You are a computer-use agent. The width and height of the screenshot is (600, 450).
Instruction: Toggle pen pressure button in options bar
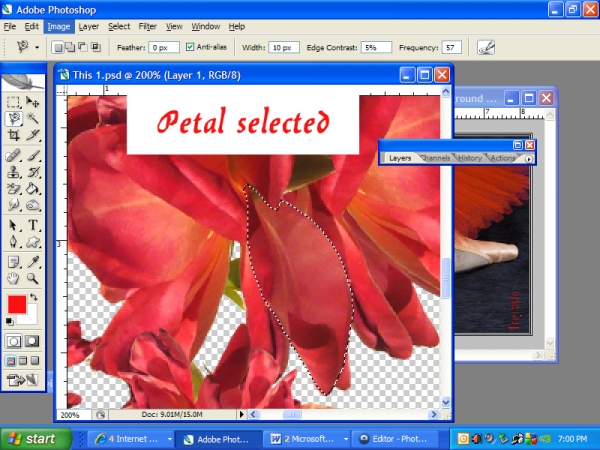coord(486,47)
